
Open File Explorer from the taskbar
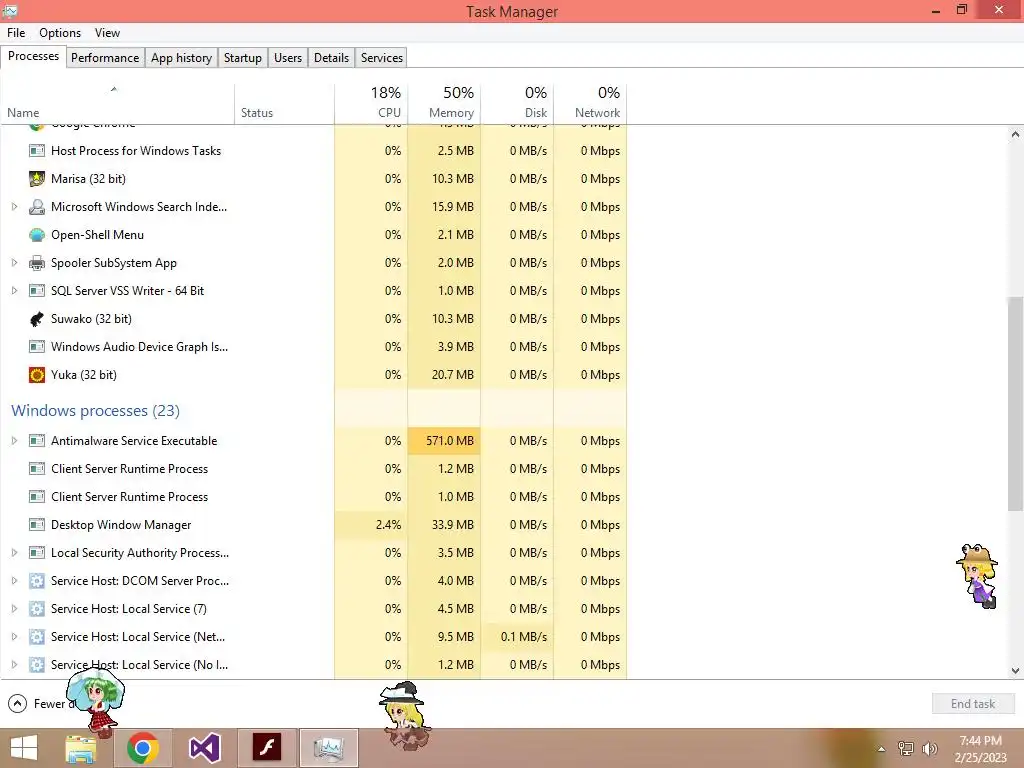pyautogui.click(x=81, y=748)
